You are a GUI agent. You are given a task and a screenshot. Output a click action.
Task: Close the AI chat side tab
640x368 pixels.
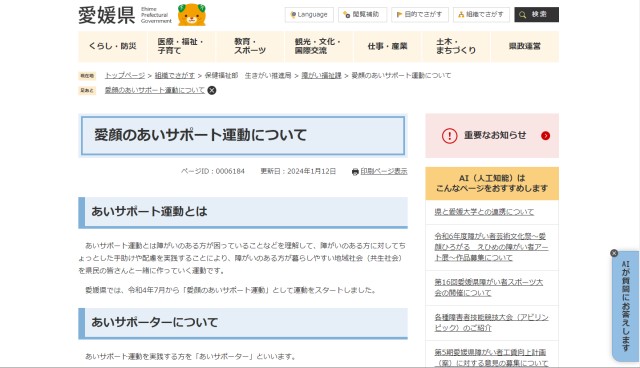(614, 253)
